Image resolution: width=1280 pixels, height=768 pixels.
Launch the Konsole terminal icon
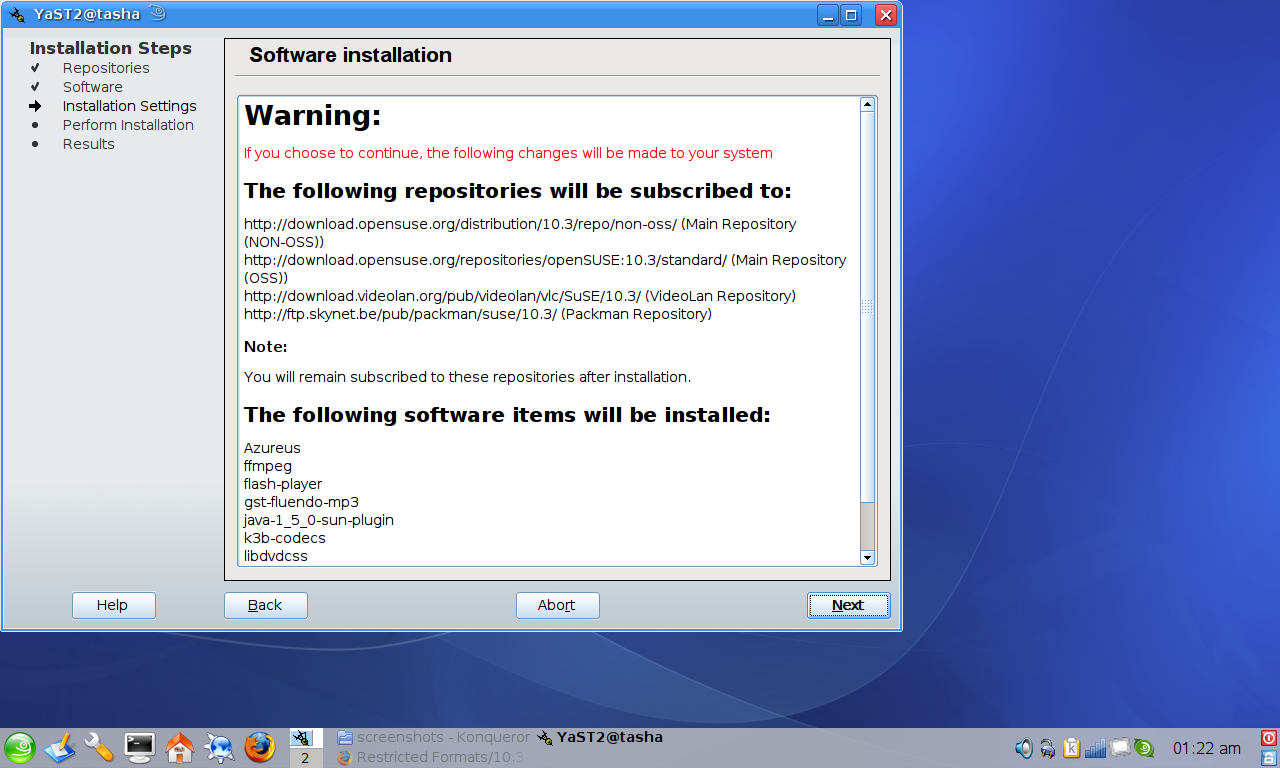pos(139,747)
